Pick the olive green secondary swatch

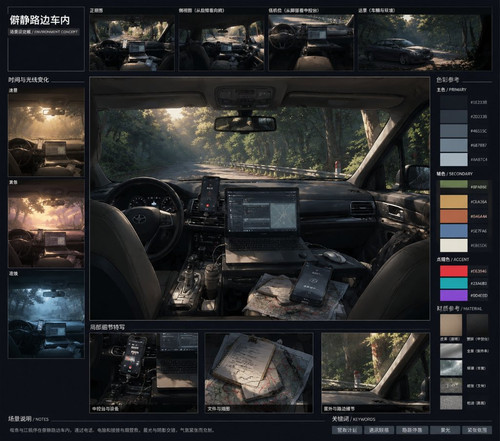(454, 185)
